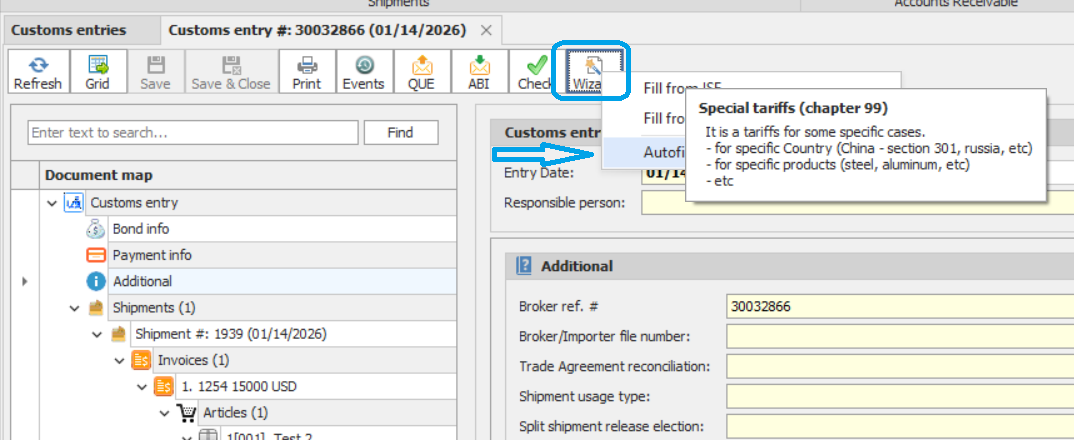The image size is (1074, 440).
Task: Open Bond info in document map
Action: [141, 229]
